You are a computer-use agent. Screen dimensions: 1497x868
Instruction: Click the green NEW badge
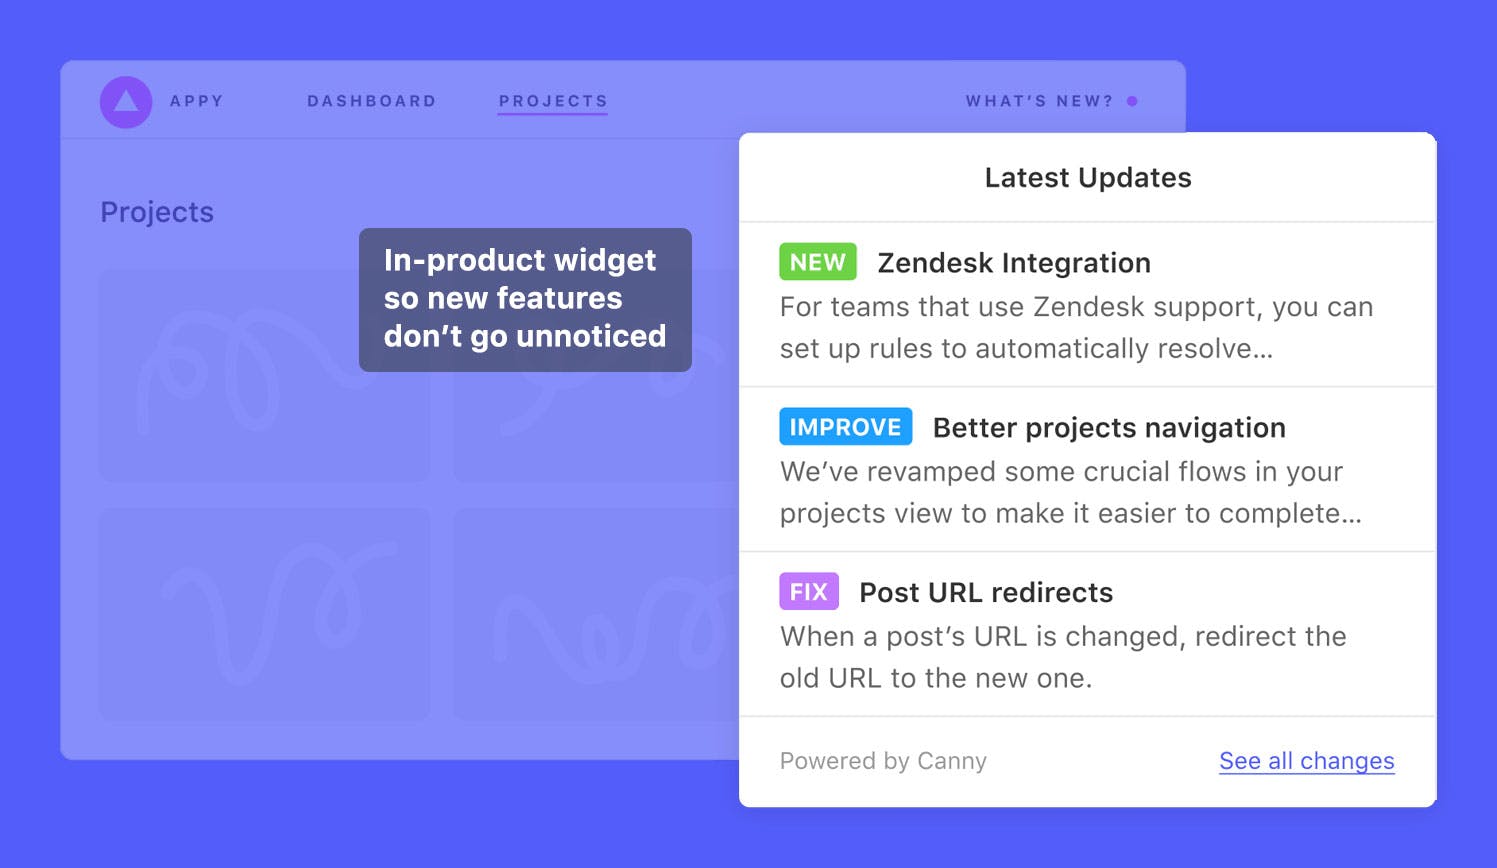click(818, 262)
